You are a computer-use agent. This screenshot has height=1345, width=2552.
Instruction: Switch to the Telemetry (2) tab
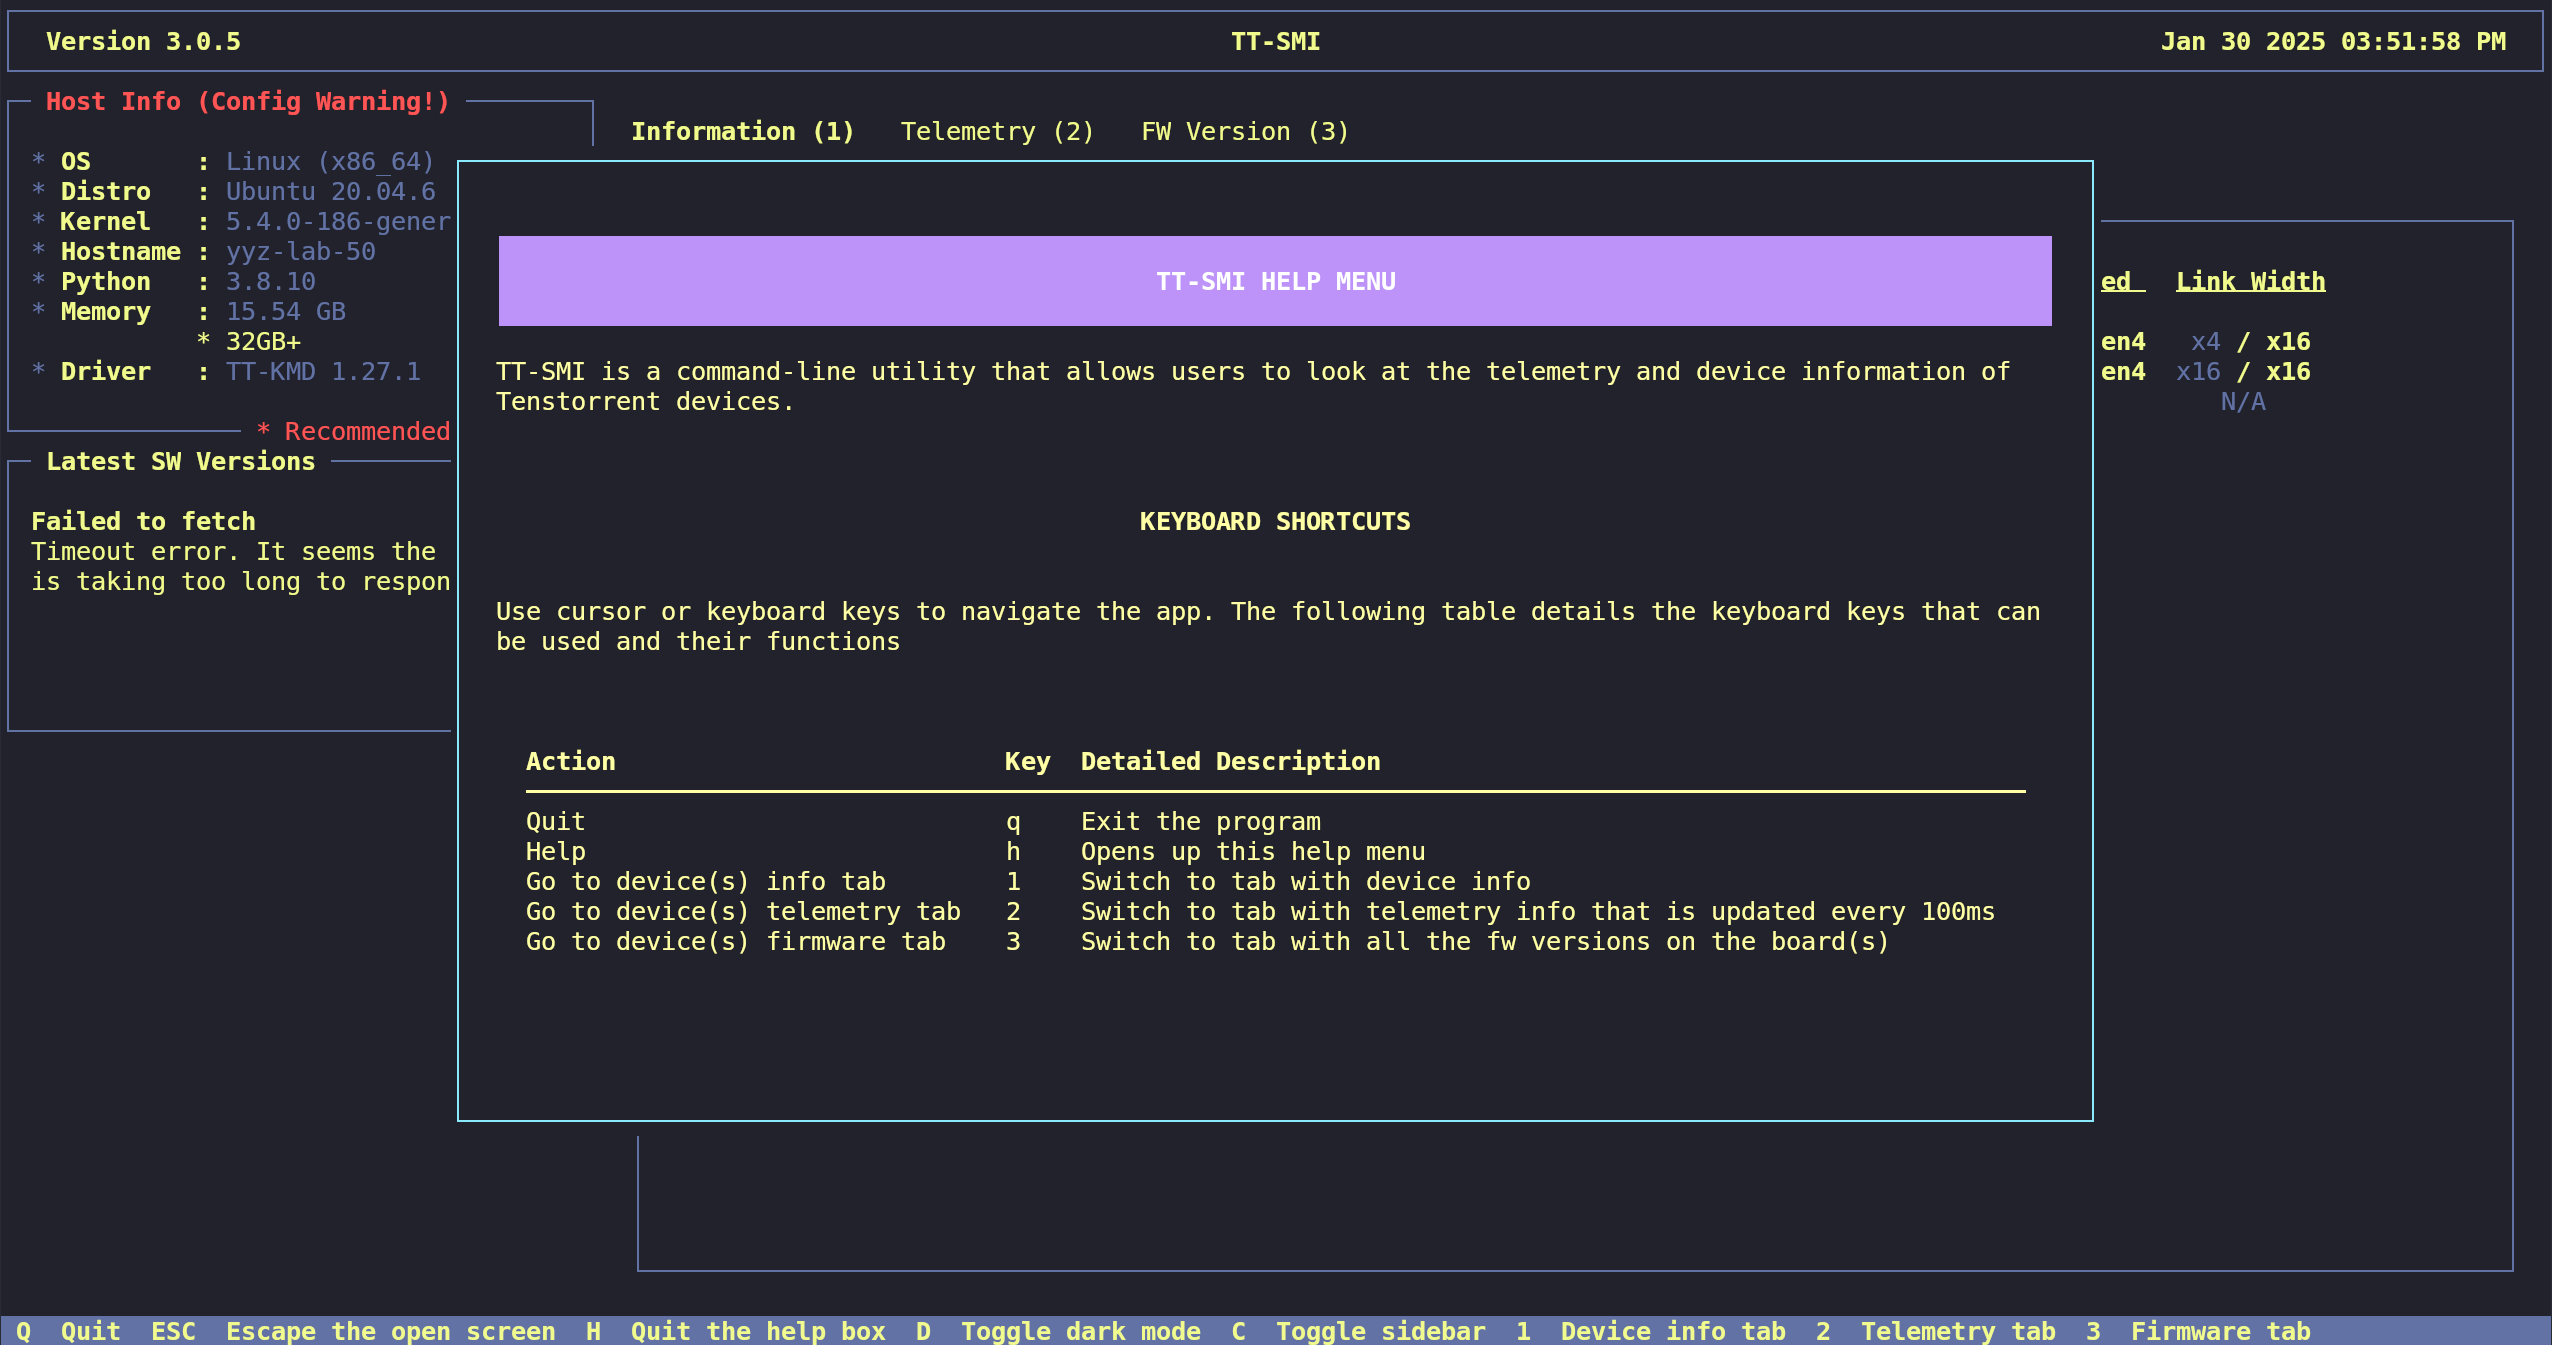click(x=997, y=131)
